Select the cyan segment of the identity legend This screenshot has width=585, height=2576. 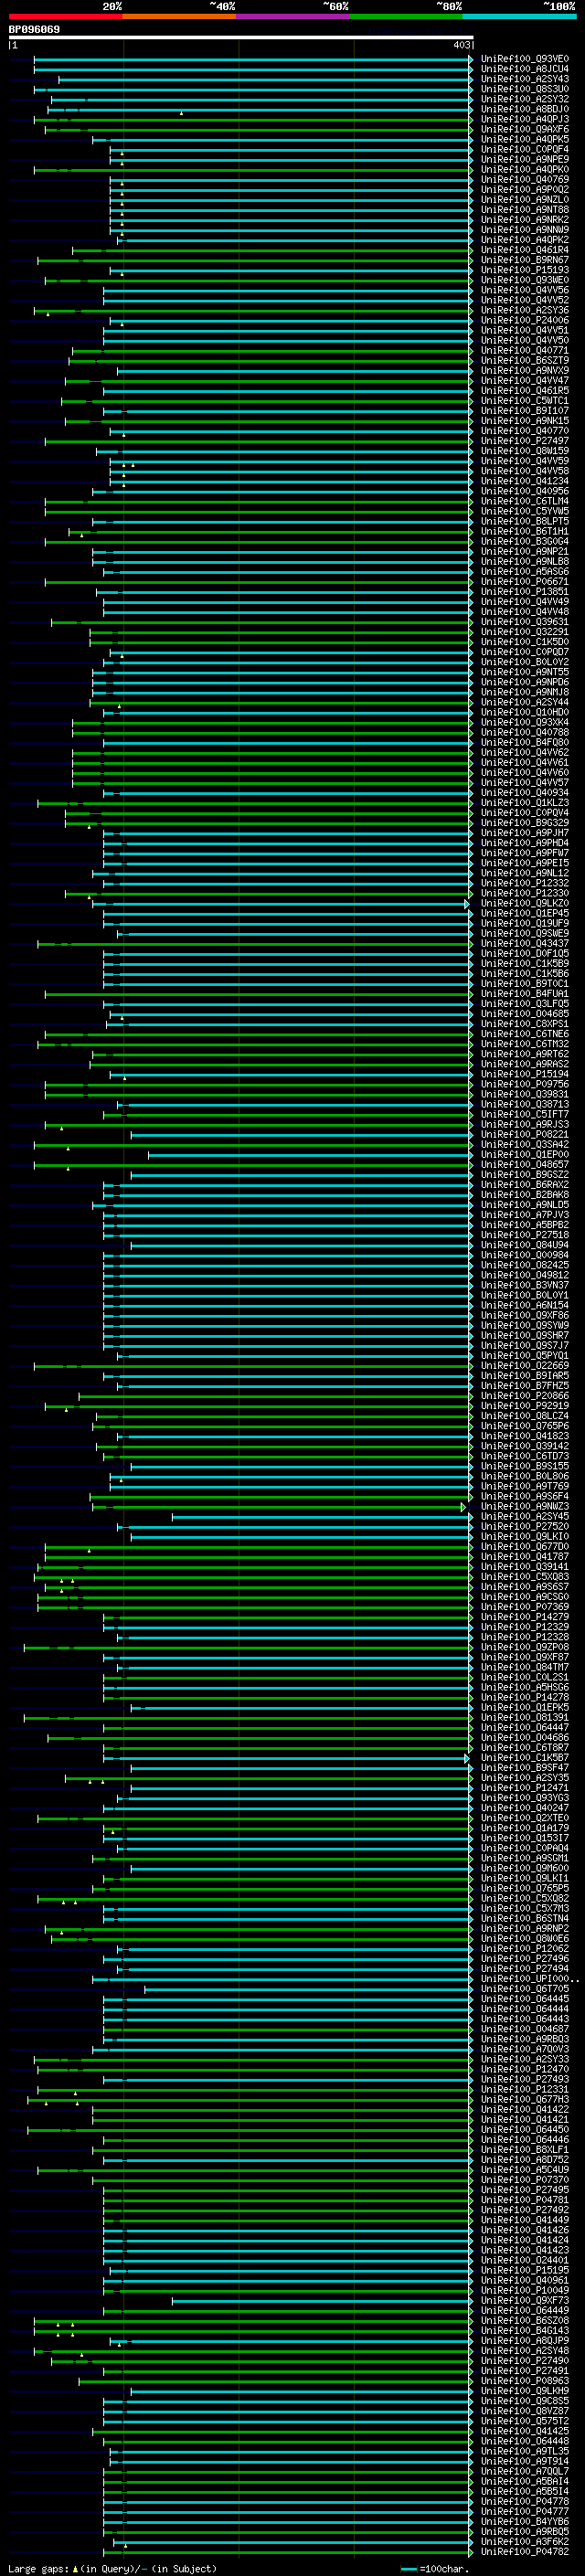tap(519, 16)
